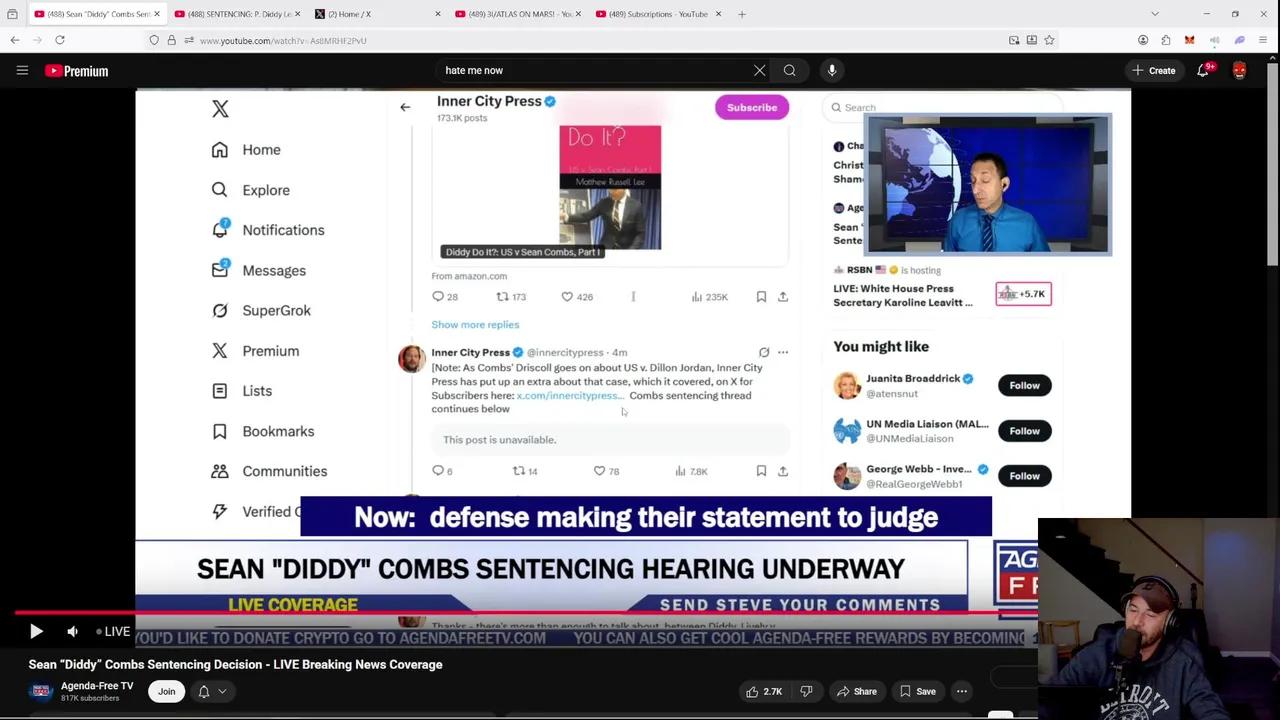Open more actions menu under the video
The width and height of the screenshot is (1280, 720).
[x=962, y=691]
